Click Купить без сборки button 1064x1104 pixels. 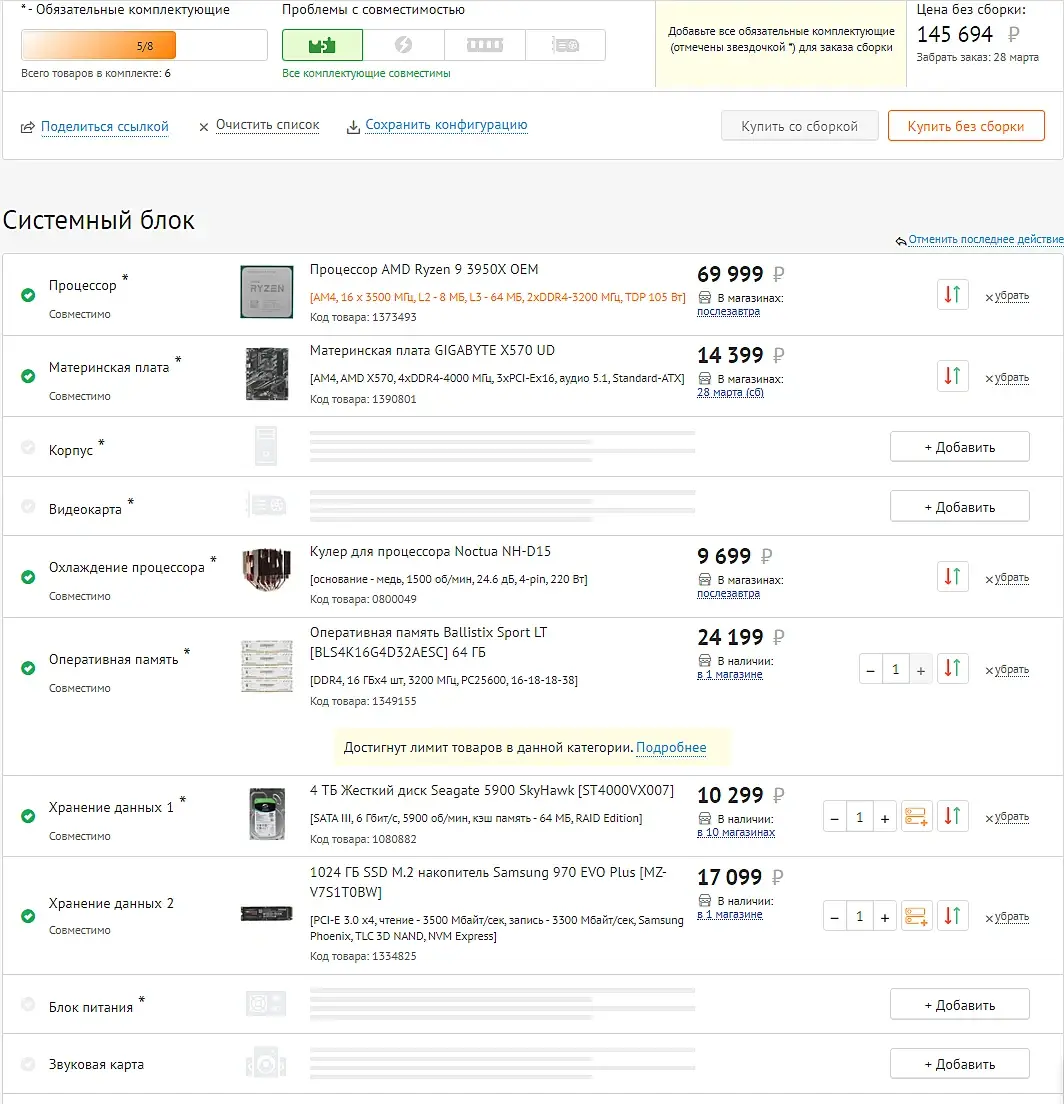[965, 126]
